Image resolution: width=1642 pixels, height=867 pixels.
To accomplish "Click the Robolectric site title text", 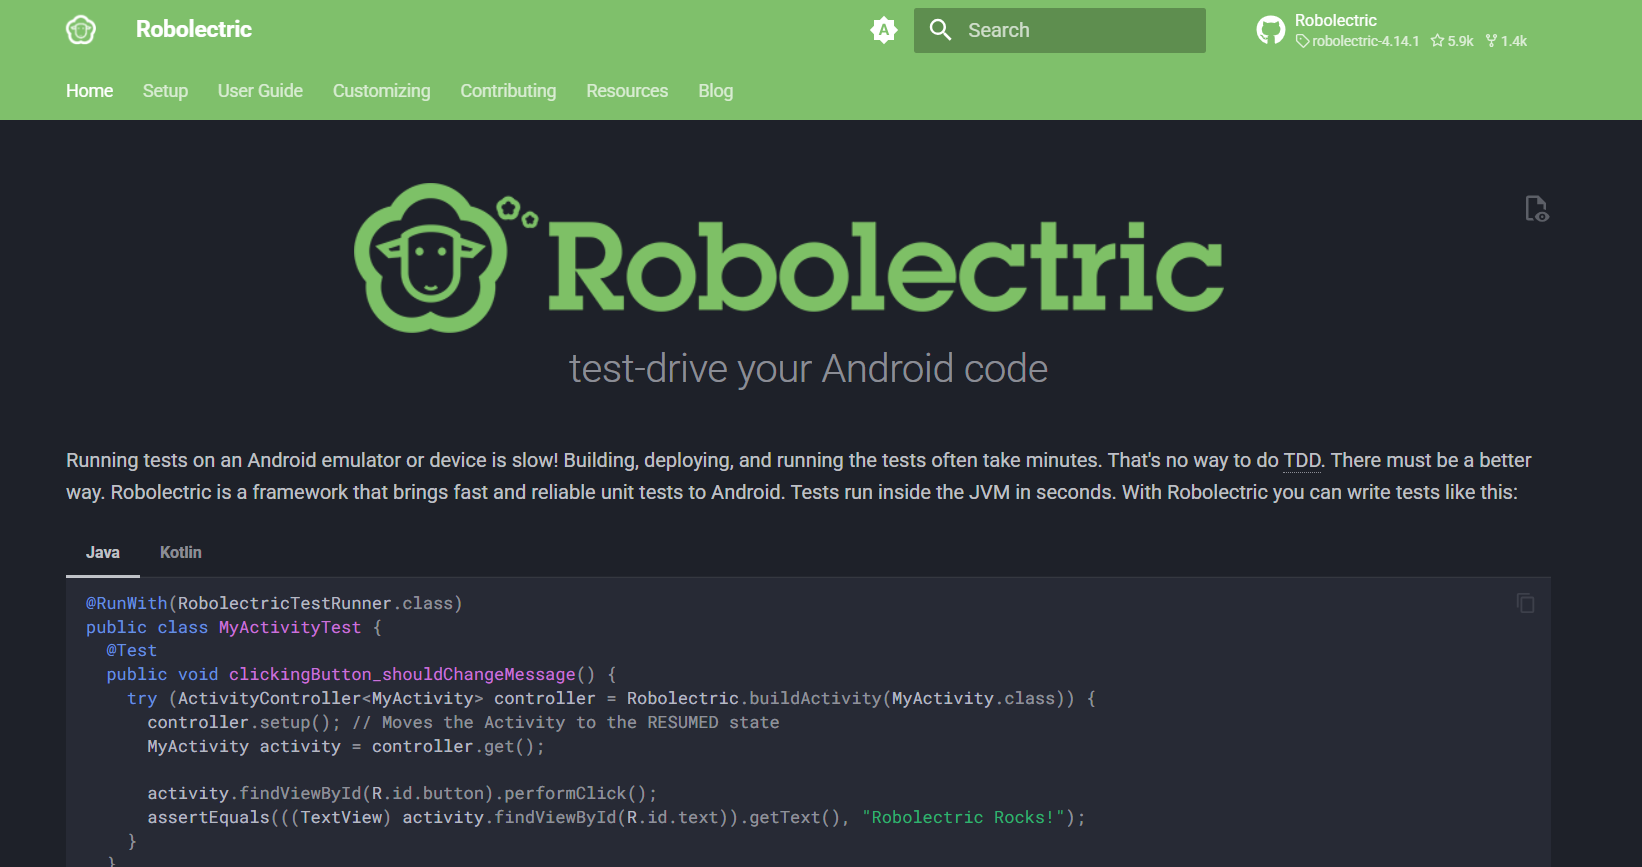I will coord(194,29).
